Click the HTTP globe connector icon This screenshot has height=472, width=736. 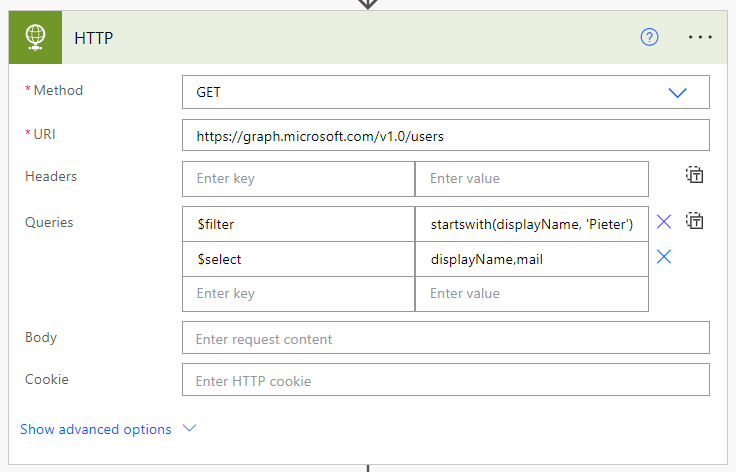click(35, 38)
